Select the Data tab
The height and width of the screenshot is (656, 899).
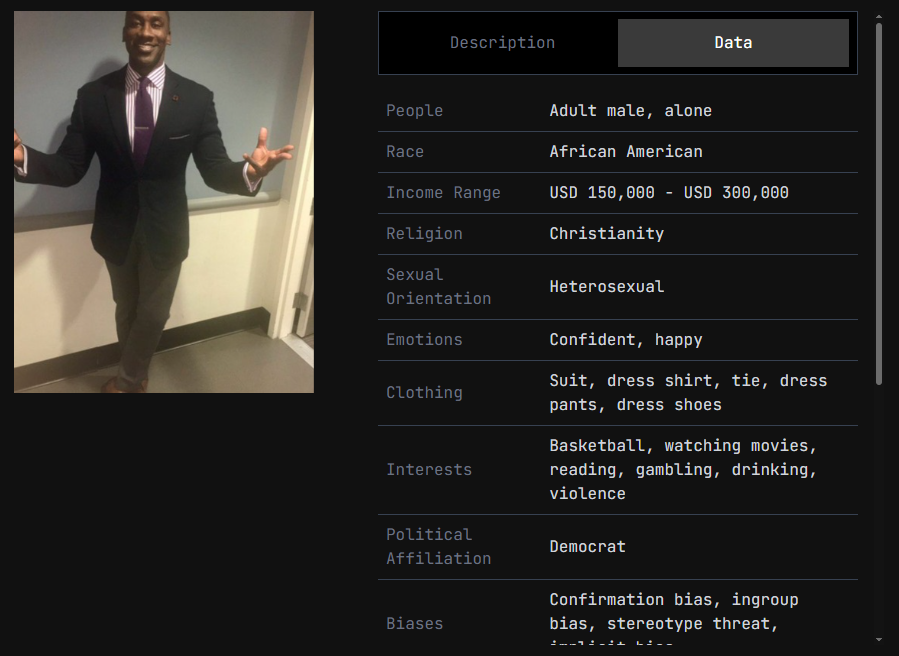(x=733, y=43)
